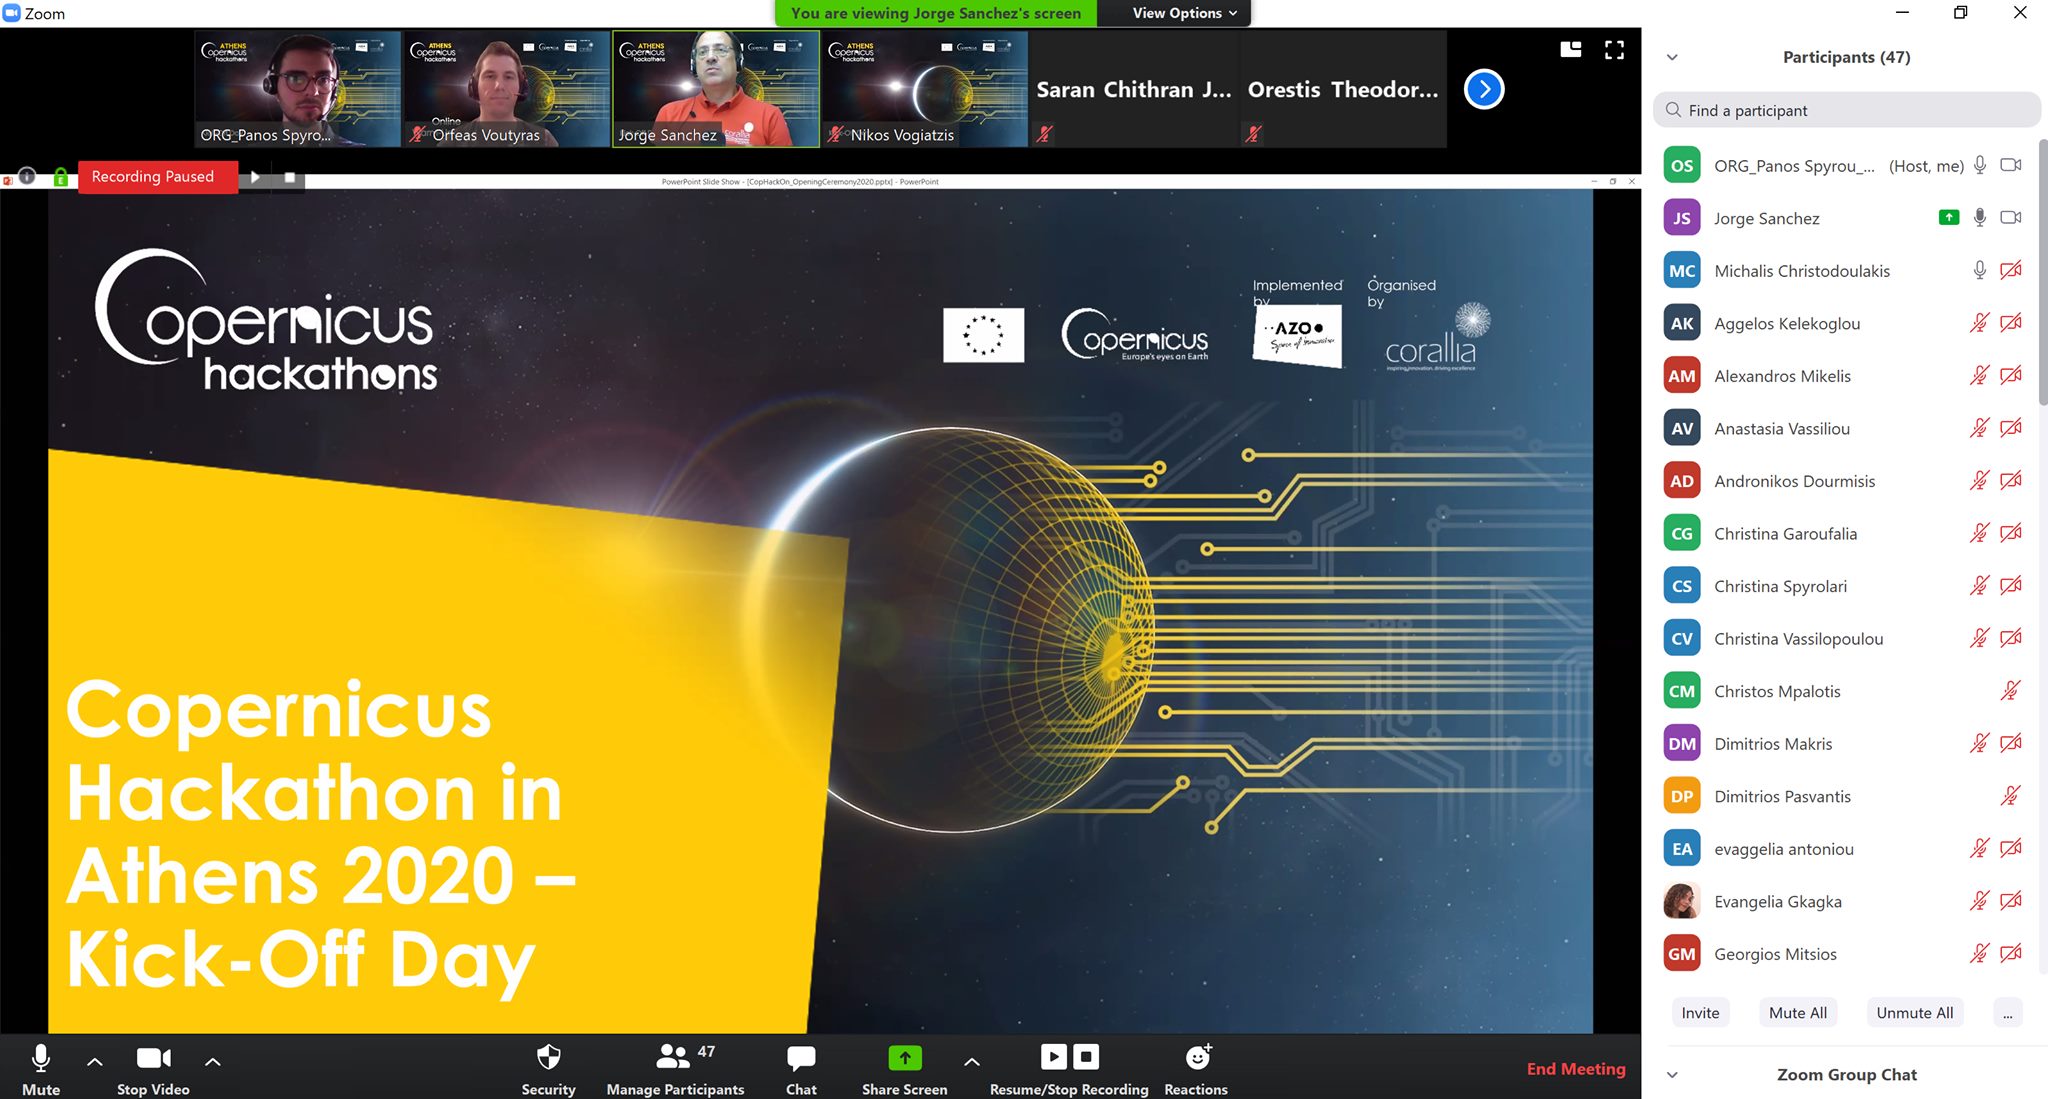Show next video thumbnails with blue arrow
2048x1099 pixels.
1484,90
